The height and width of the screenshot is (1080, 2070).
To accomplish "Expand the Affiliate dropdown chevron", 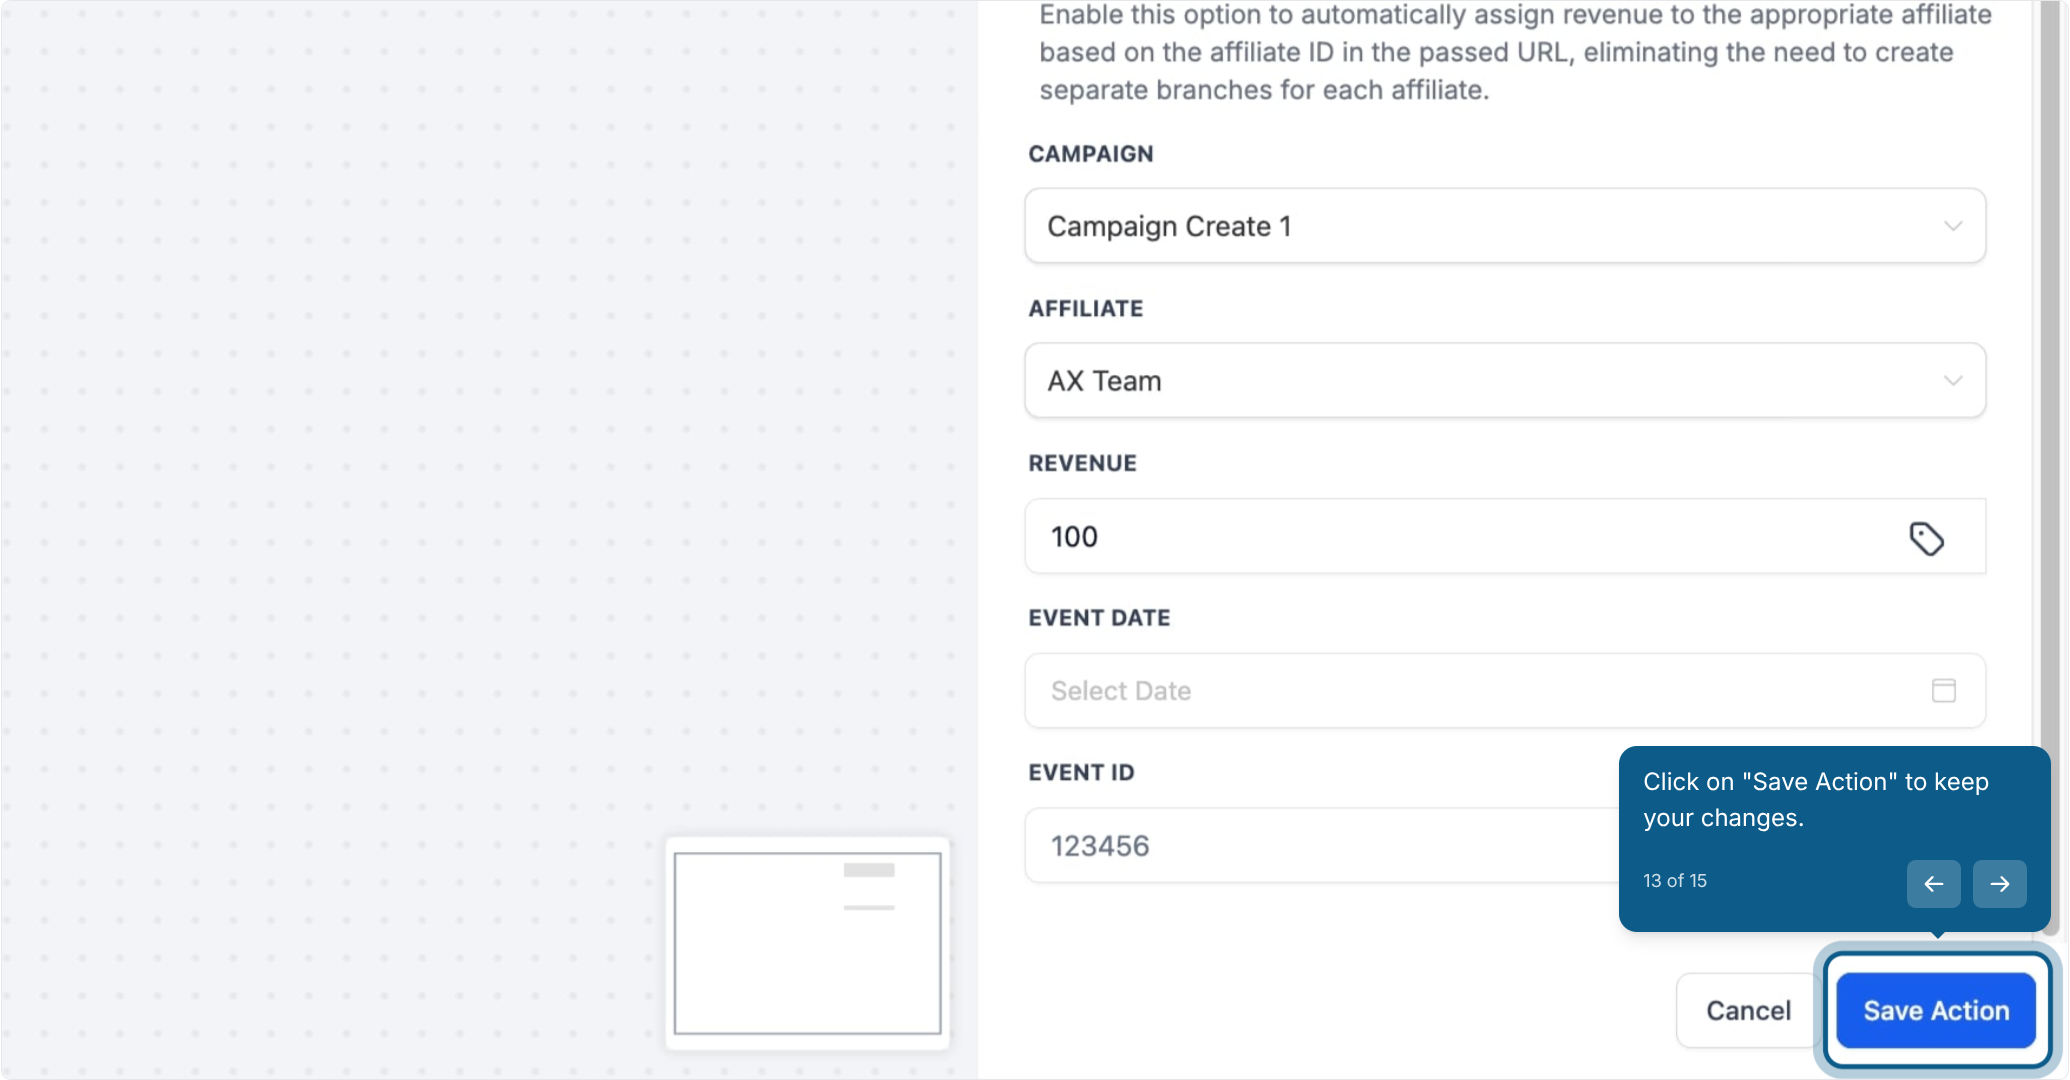I will (x=1952, y=381).
